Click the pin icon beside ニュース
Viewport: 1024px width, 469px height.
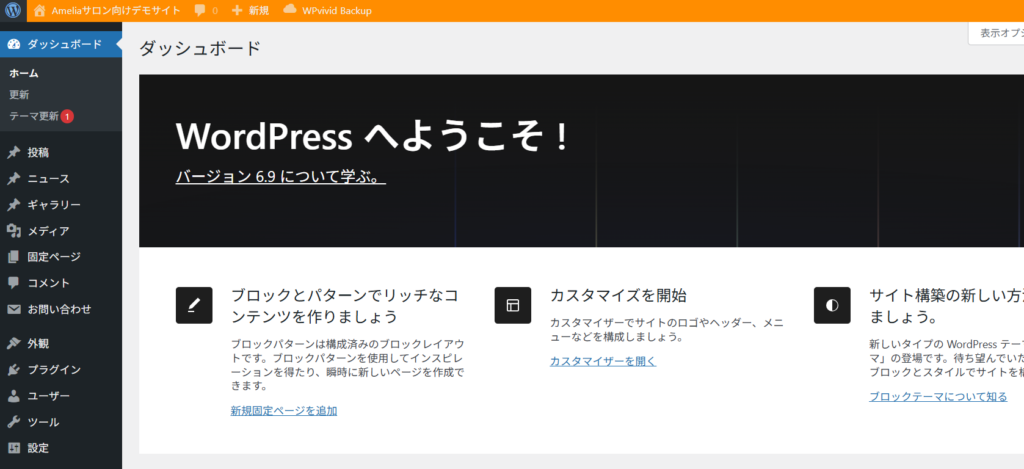[x=14, y=179]
